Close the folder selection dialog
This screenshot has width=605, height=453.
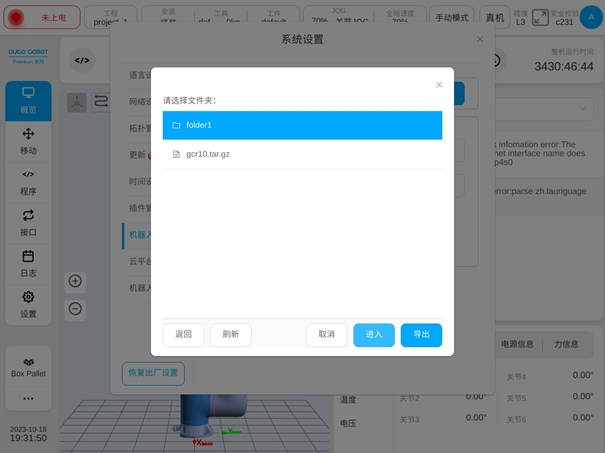[x=439, y=85]
